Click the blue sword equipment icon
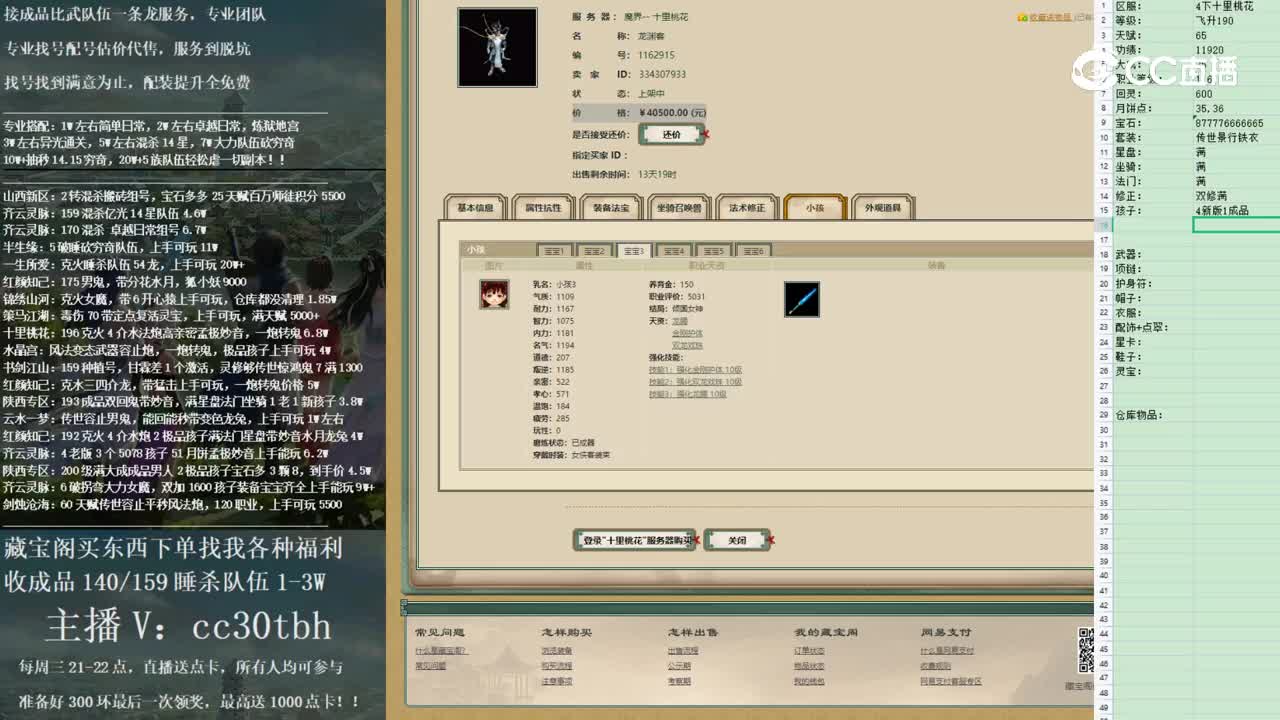1280x720 pixels. pos(801,299)
